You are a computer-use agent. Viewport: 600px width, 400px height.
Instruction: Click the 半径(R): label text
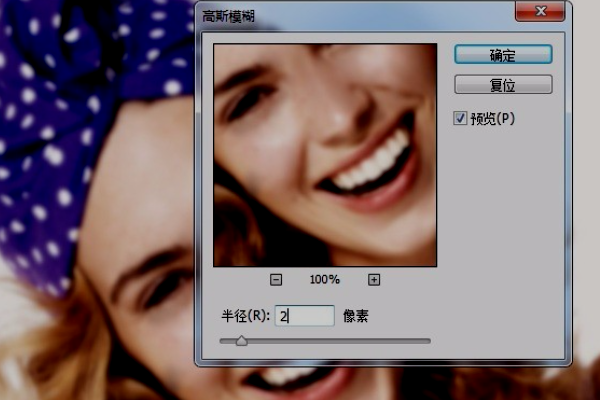point(246,316)
